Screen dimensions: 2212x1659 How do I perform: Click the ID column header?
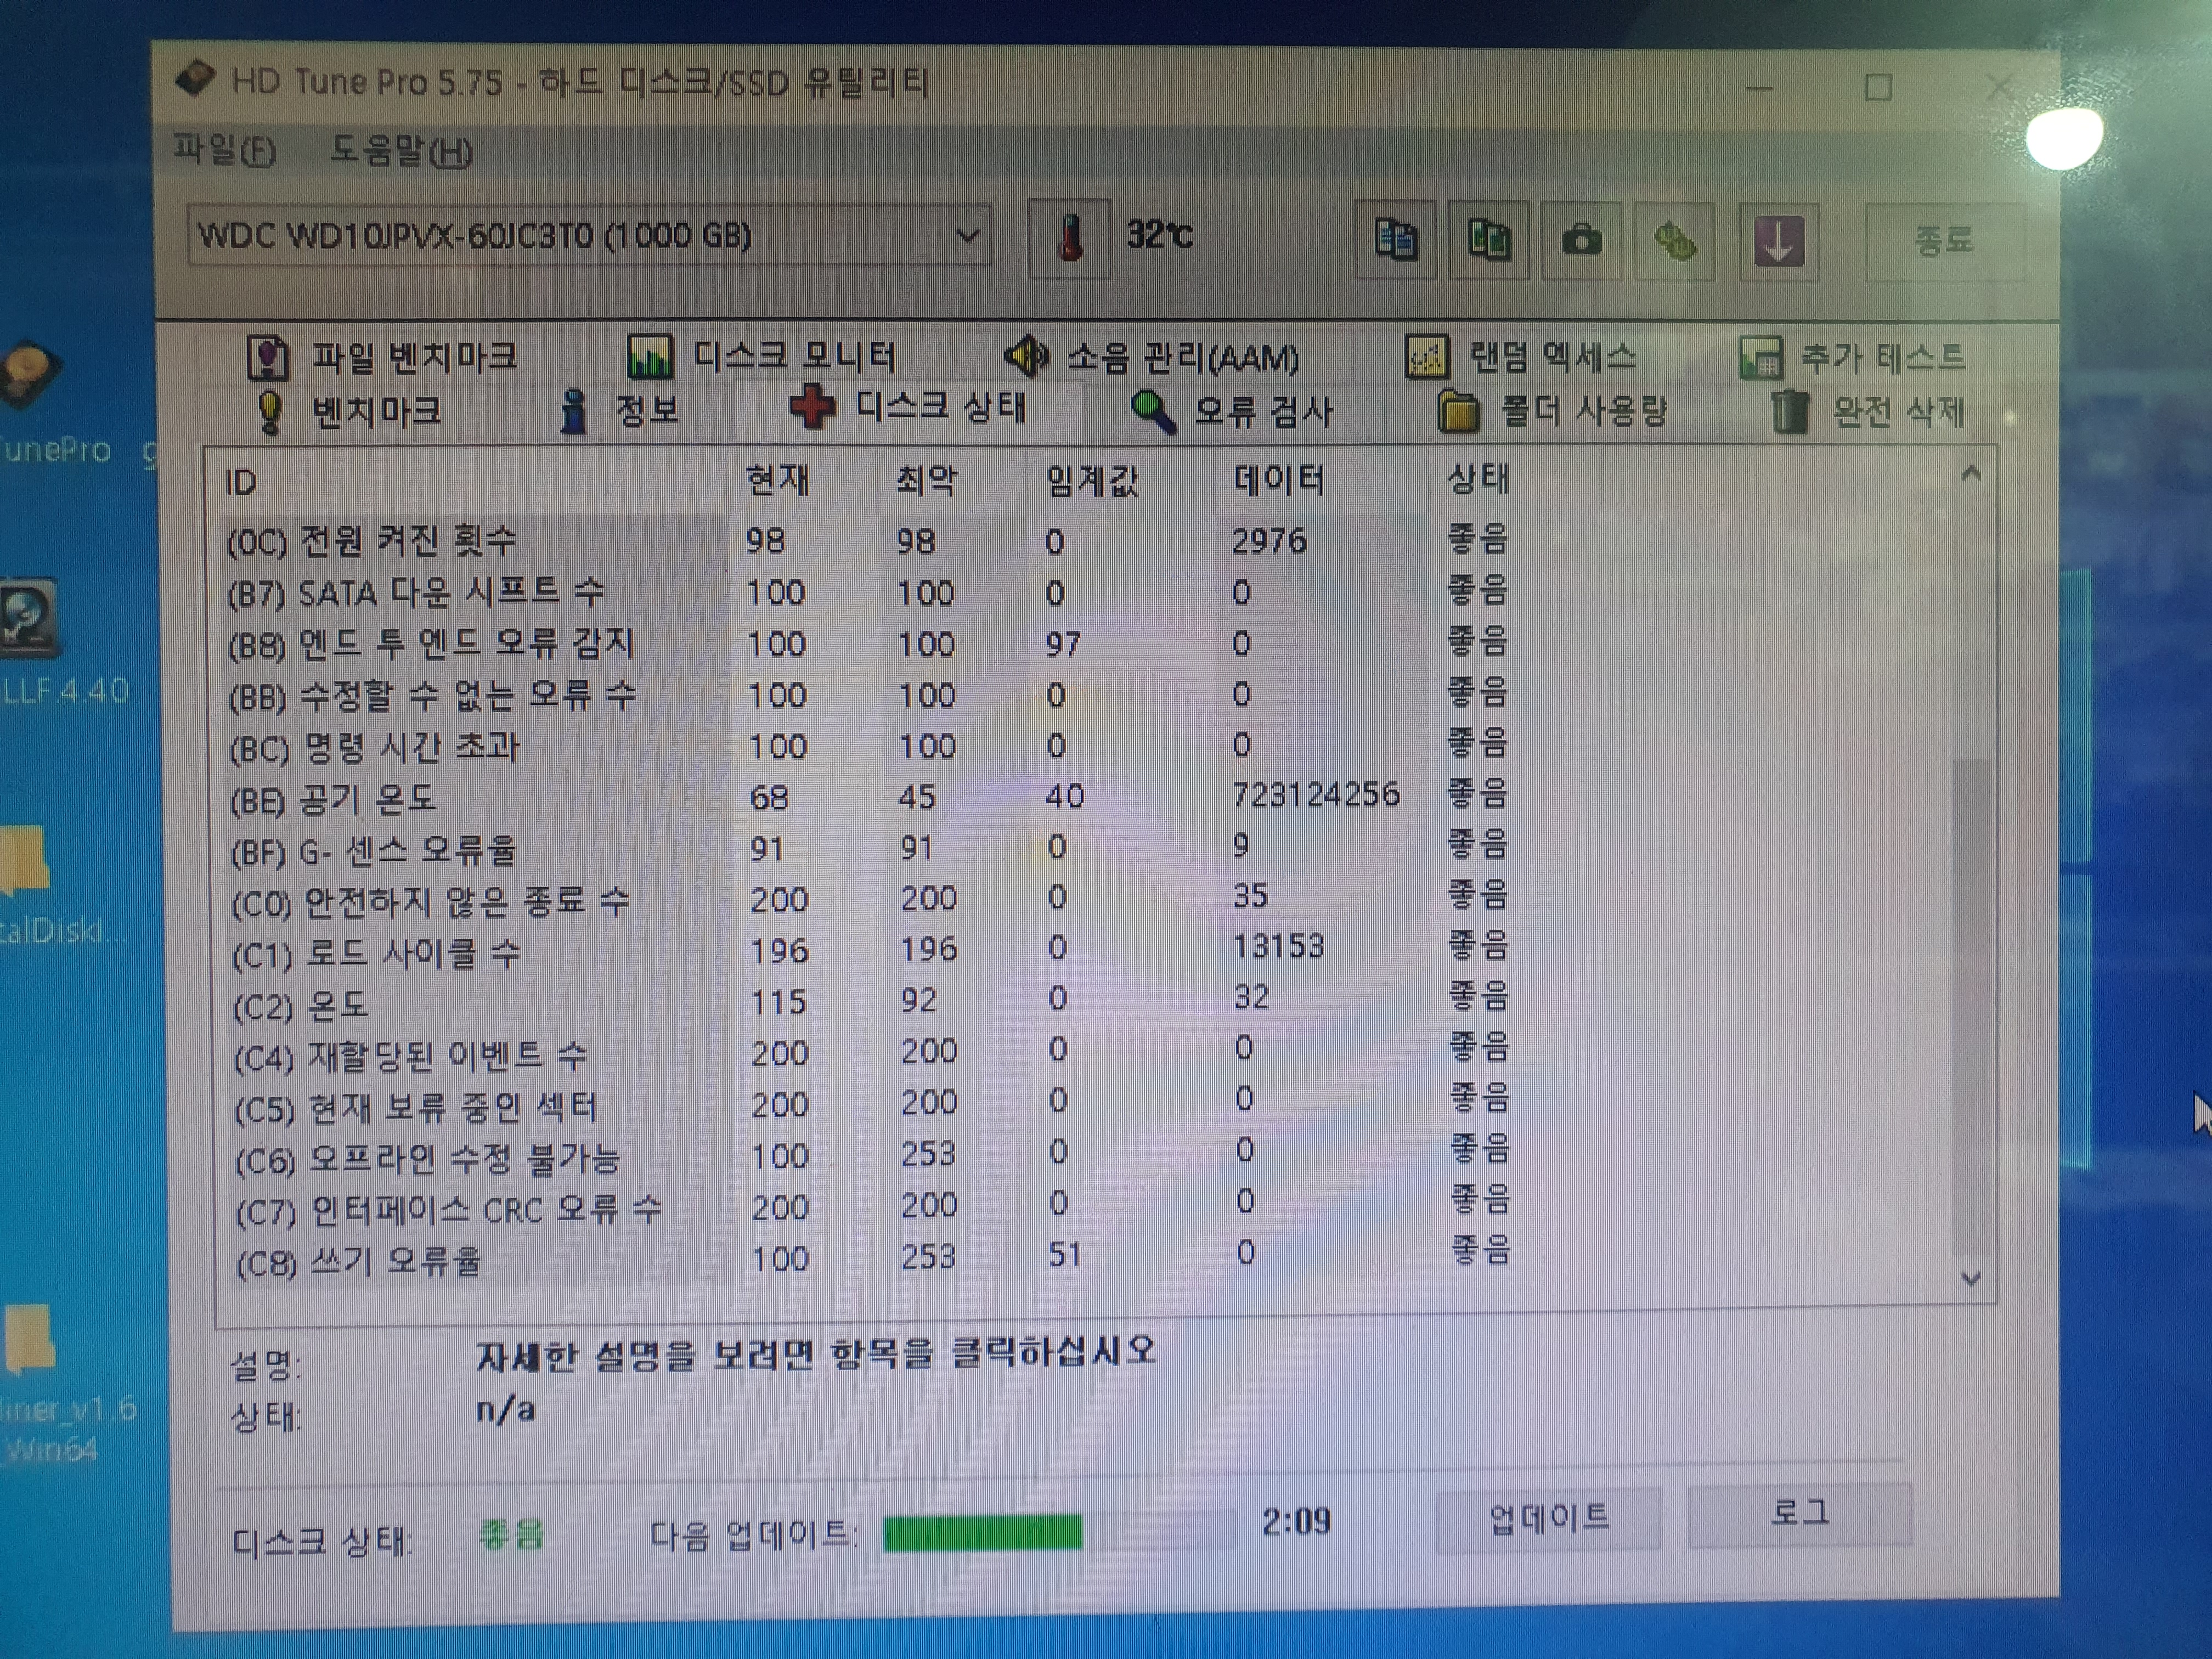[241, 483]
